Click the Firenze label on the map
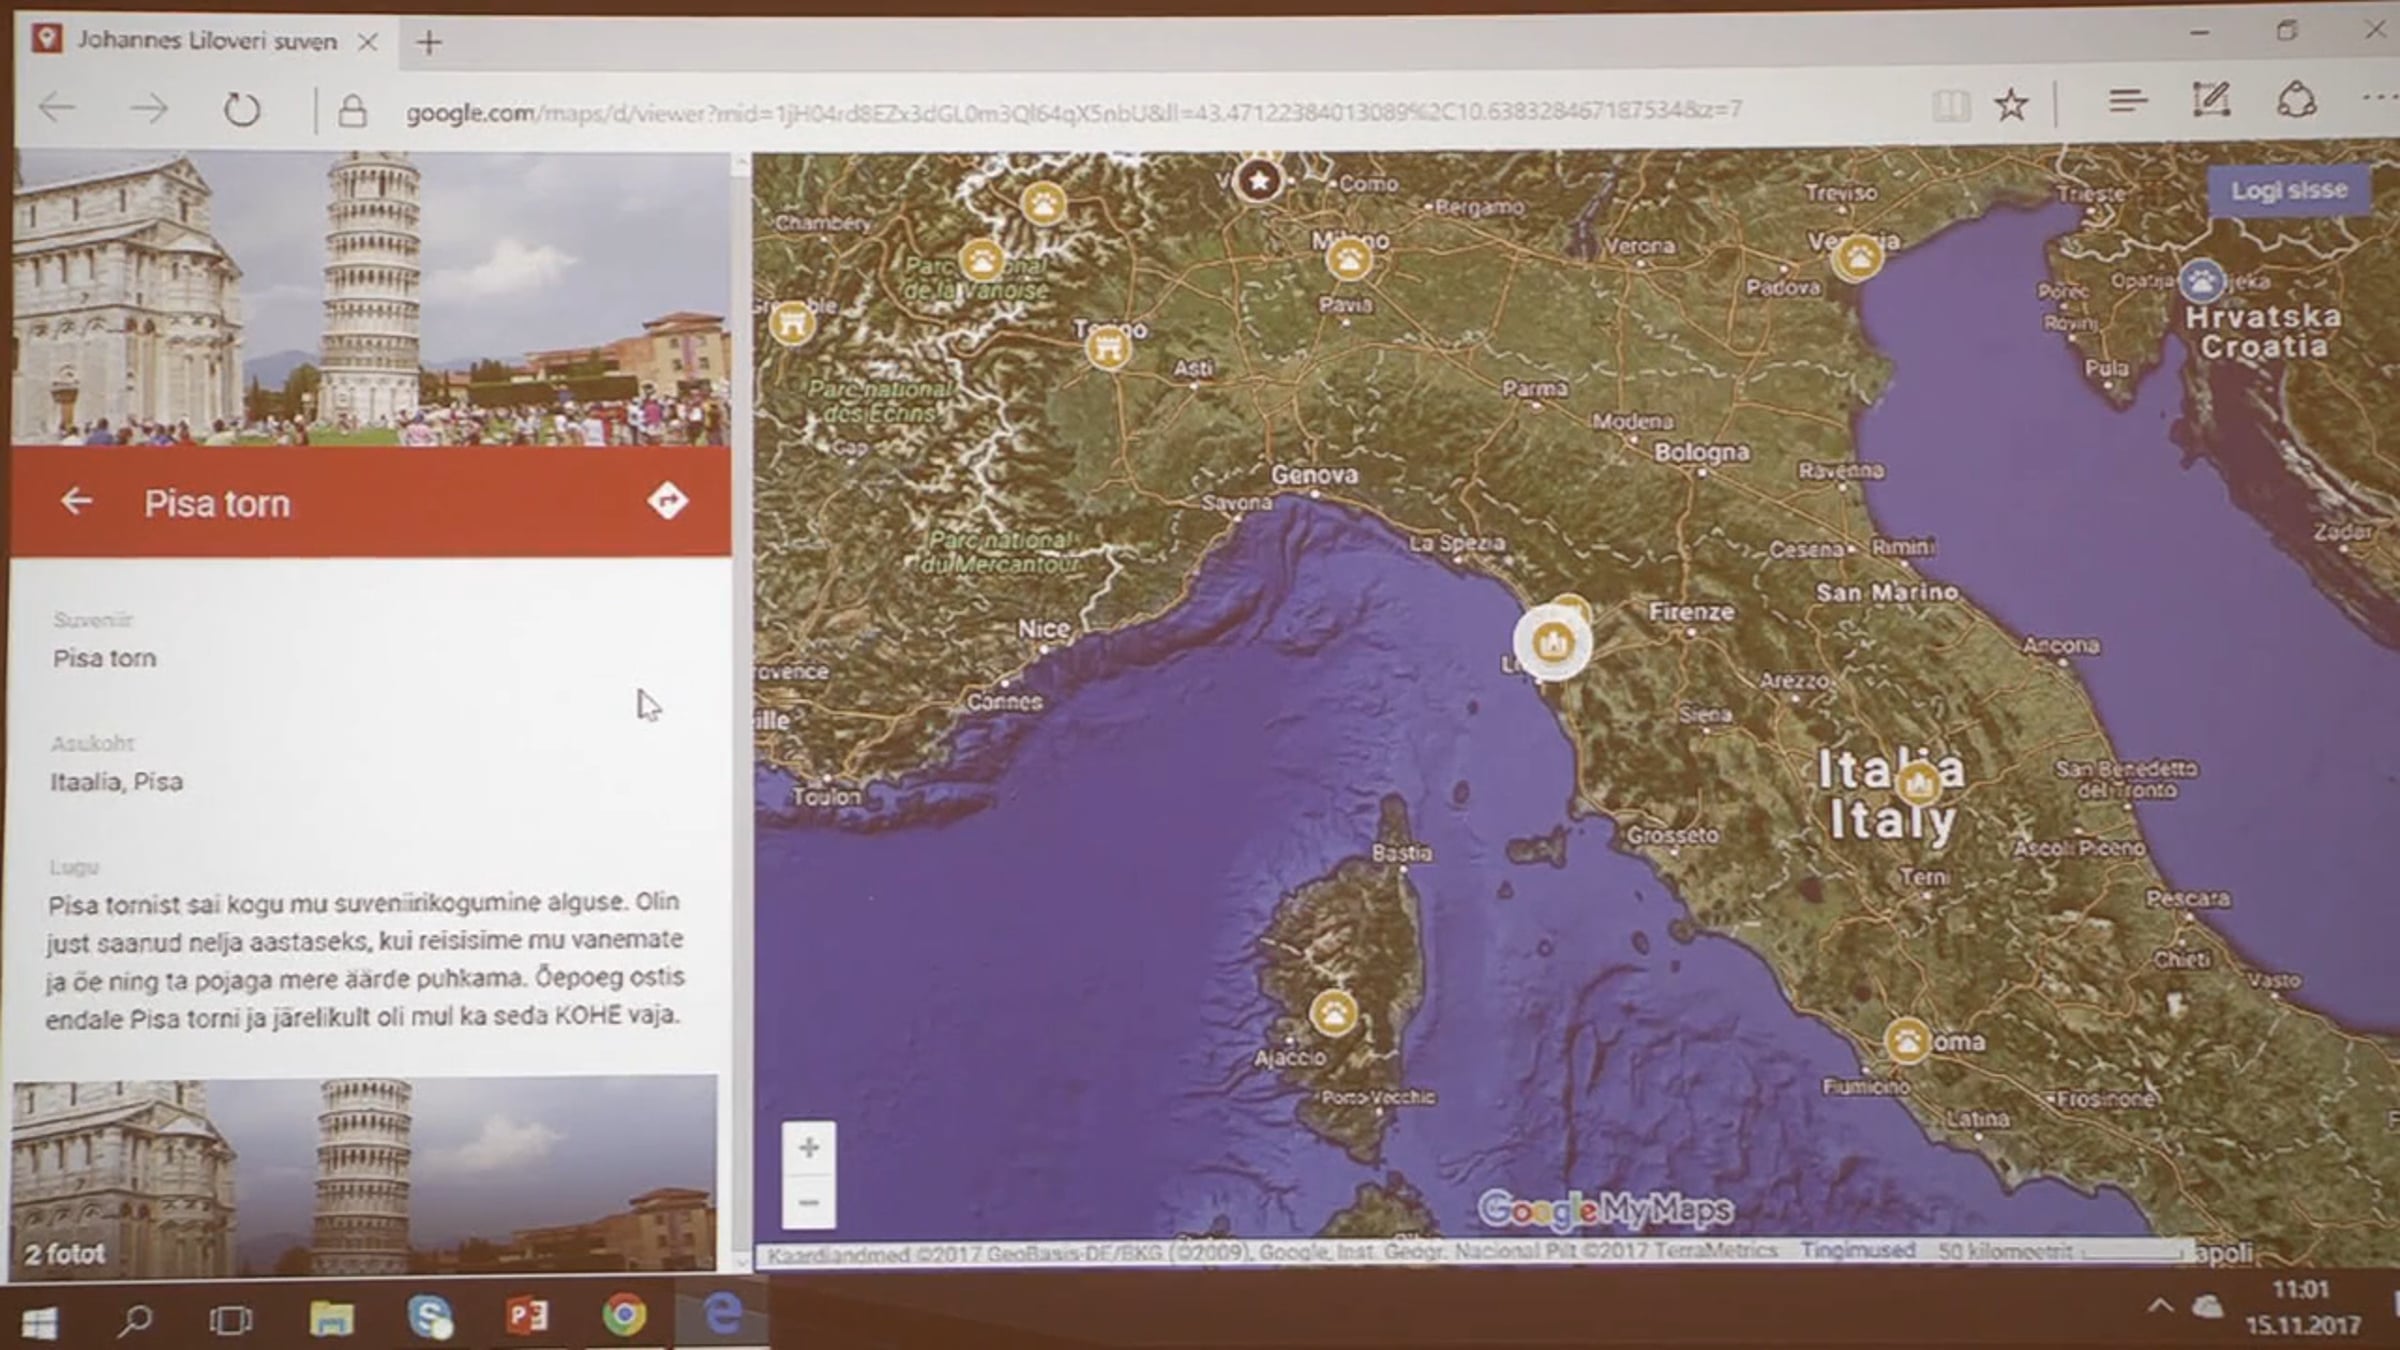 (x=1691, y=611)
